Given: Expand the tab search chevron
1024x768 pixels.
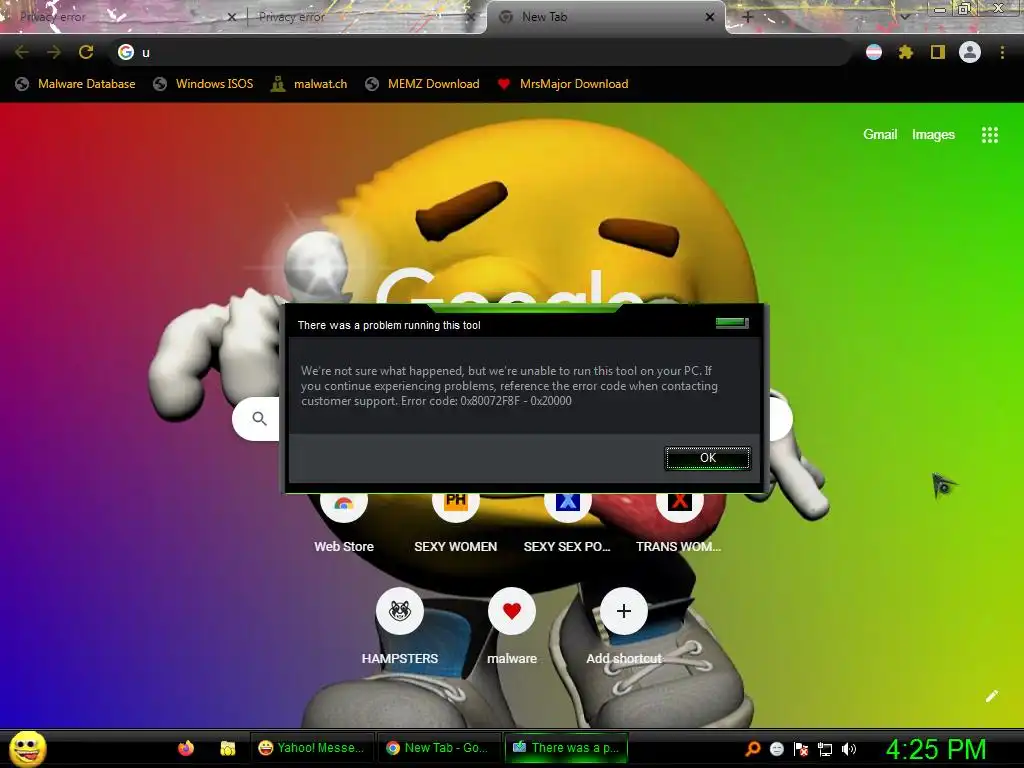Looking at the screenshot, I should [x=904, y=17].
